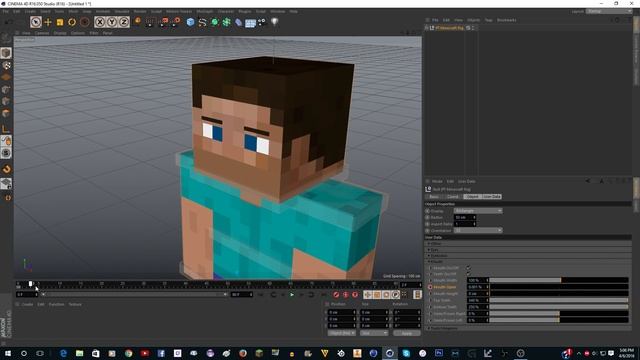The height and width of the screenshot is (360, 640).
Task: Open the Layout dropdown at top right
Action: (x=609, y=11)
